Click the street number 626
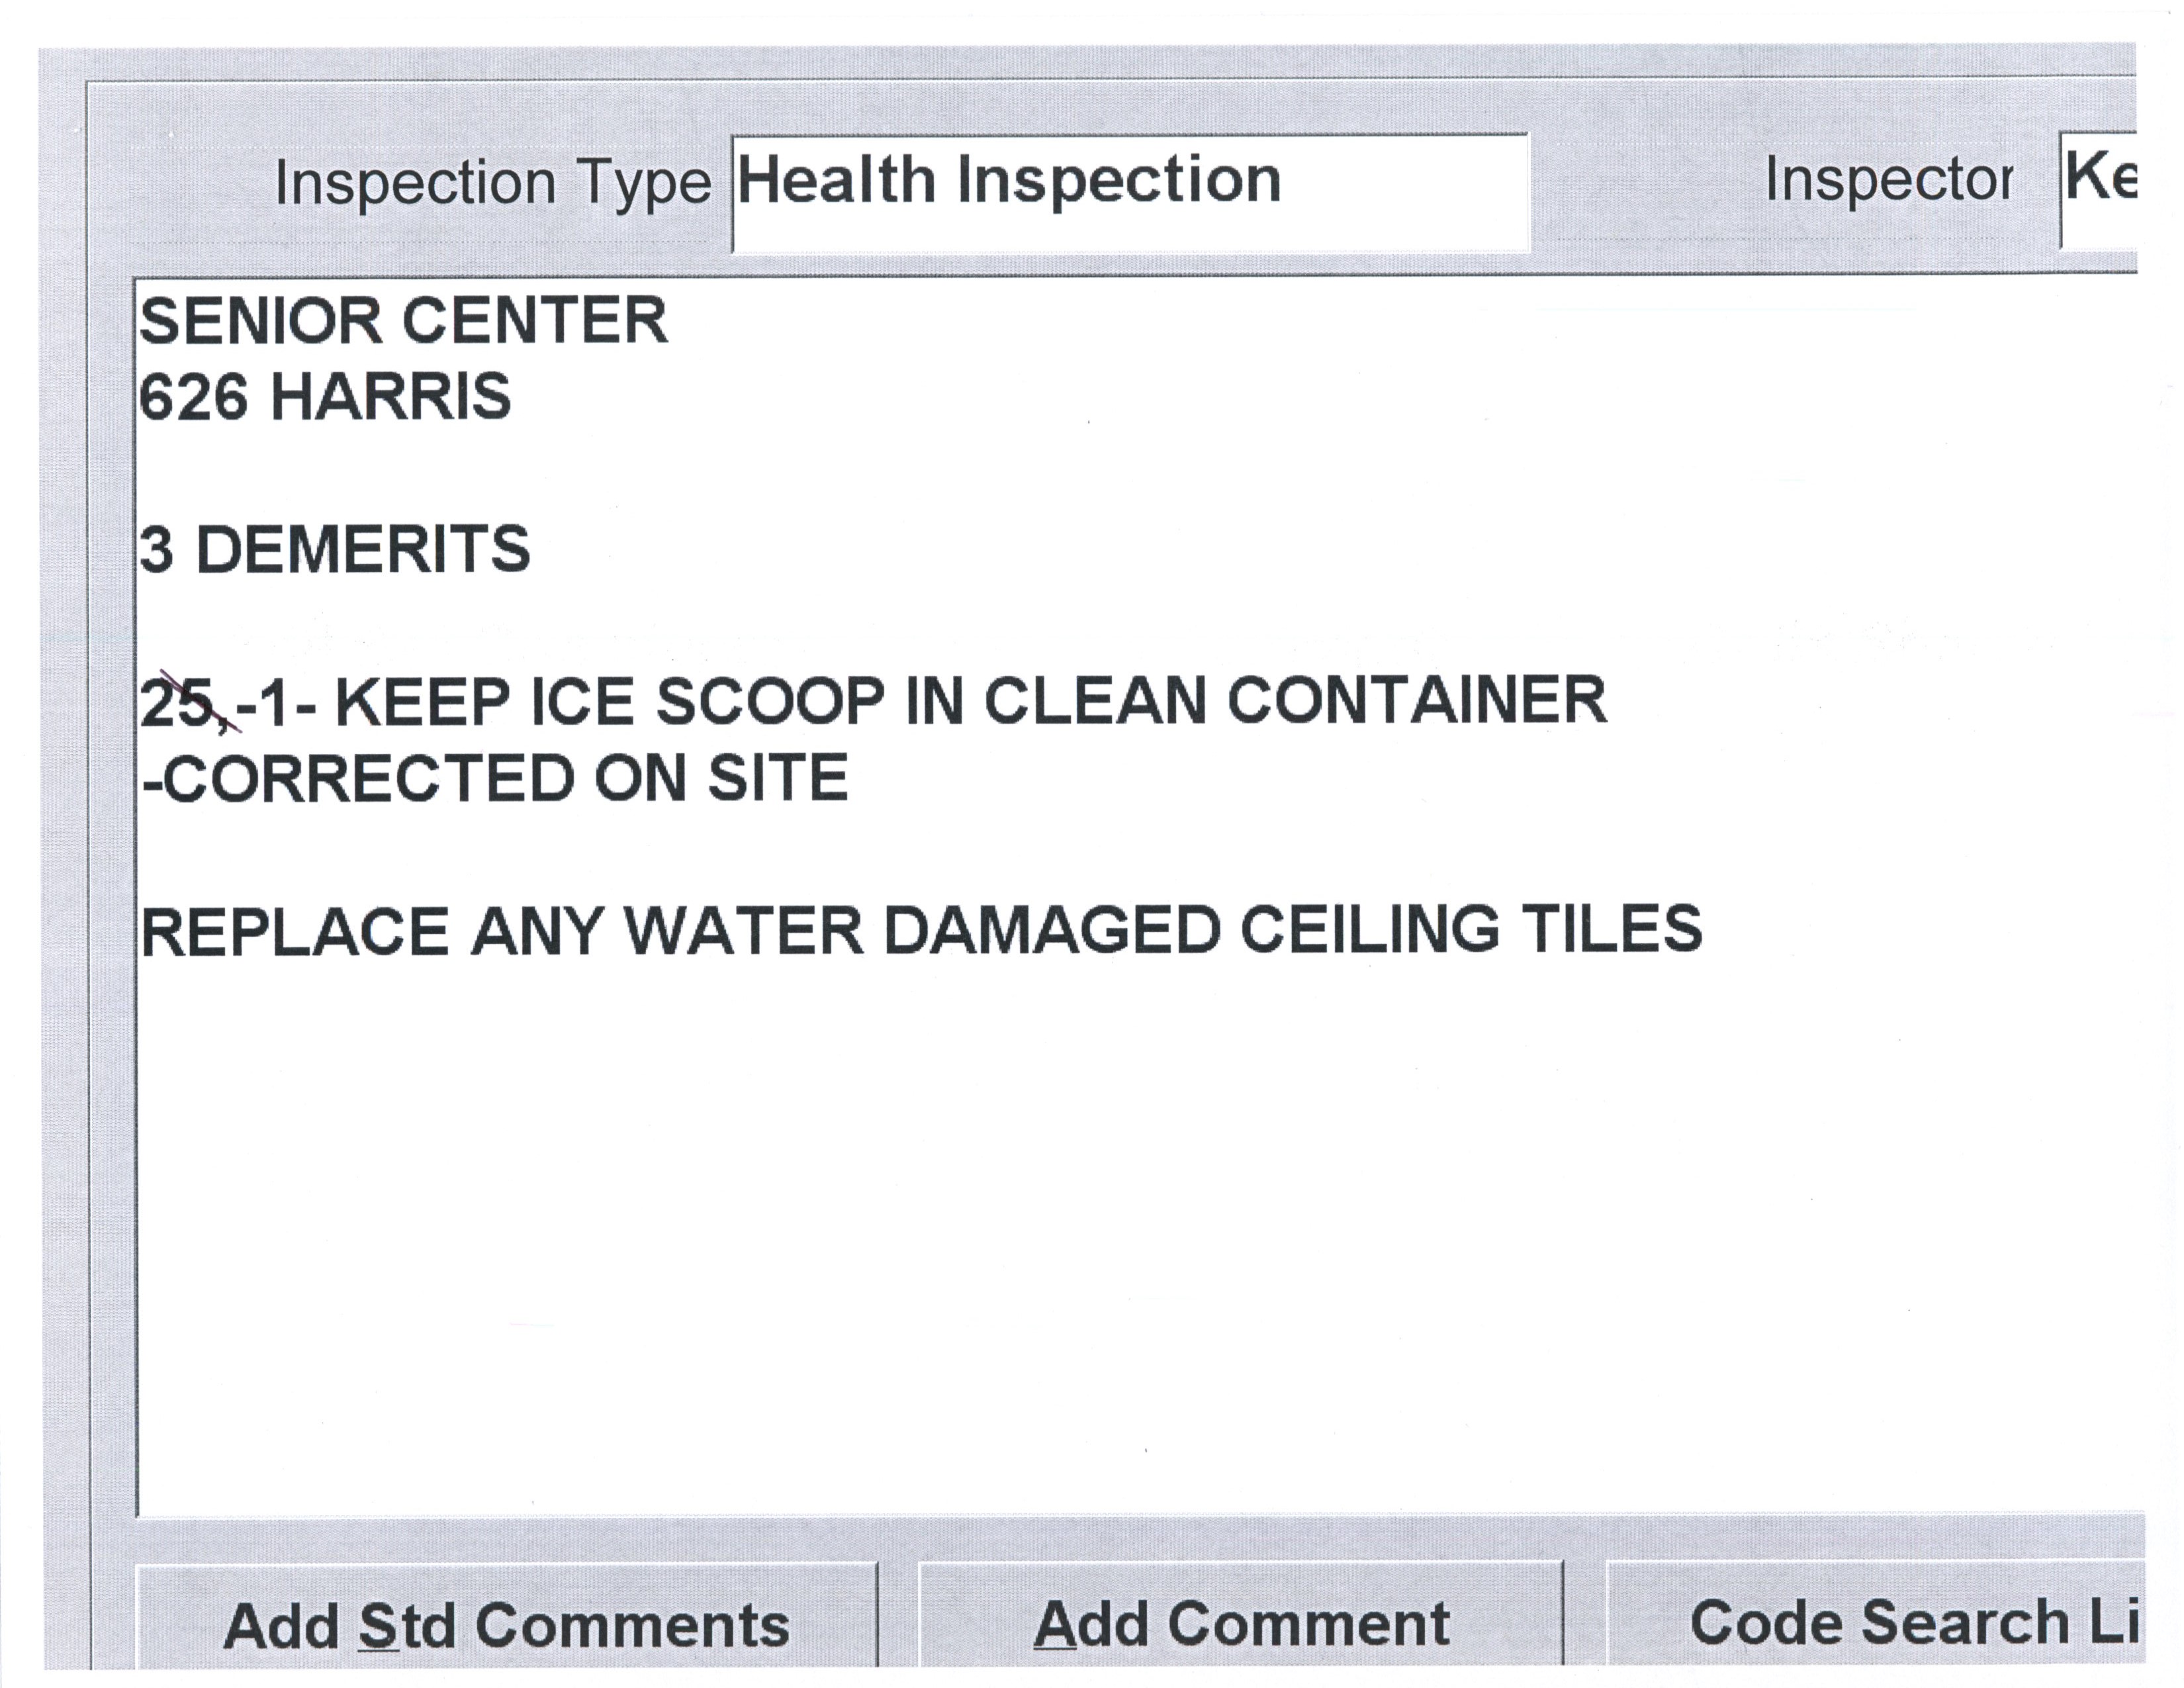Image resolution: width=2184 pixels, height=1688 pixels. 193,397
